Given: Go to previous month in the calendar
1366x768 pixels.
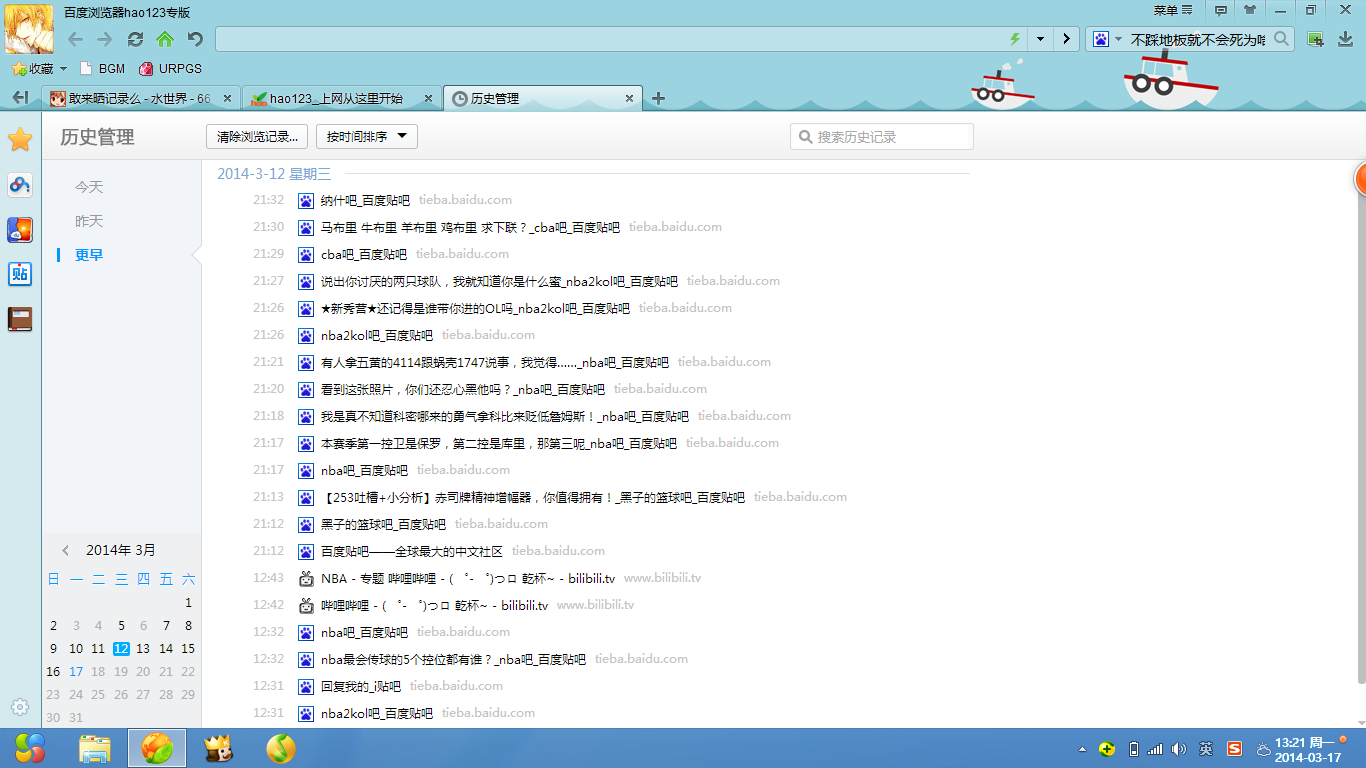Looking at the screenshot, I should pos(66,550).
